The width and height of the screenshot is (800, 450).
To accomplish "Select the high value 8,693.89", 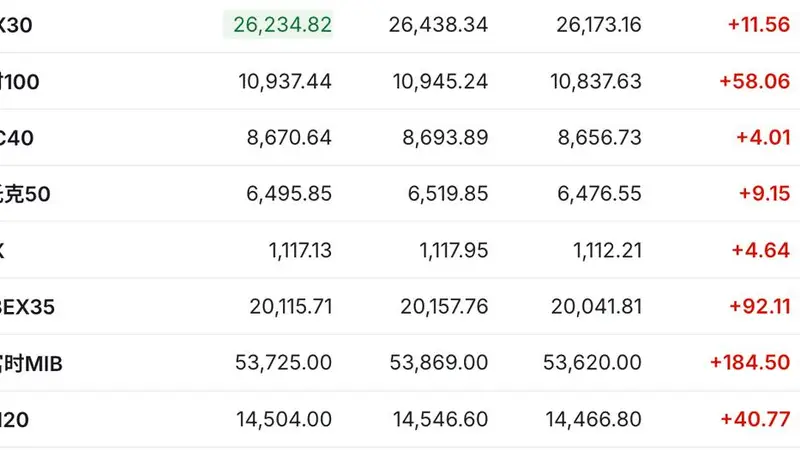I will click(445, 138).
